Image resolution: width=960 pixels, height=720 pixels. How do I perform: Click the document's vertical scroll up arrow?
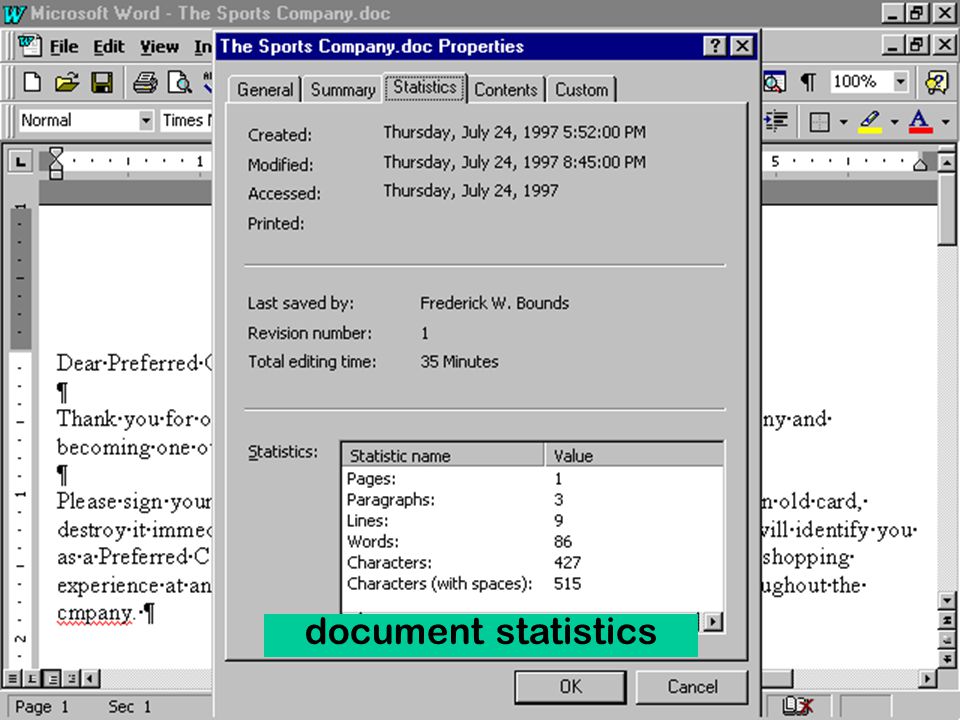(947, 163)
